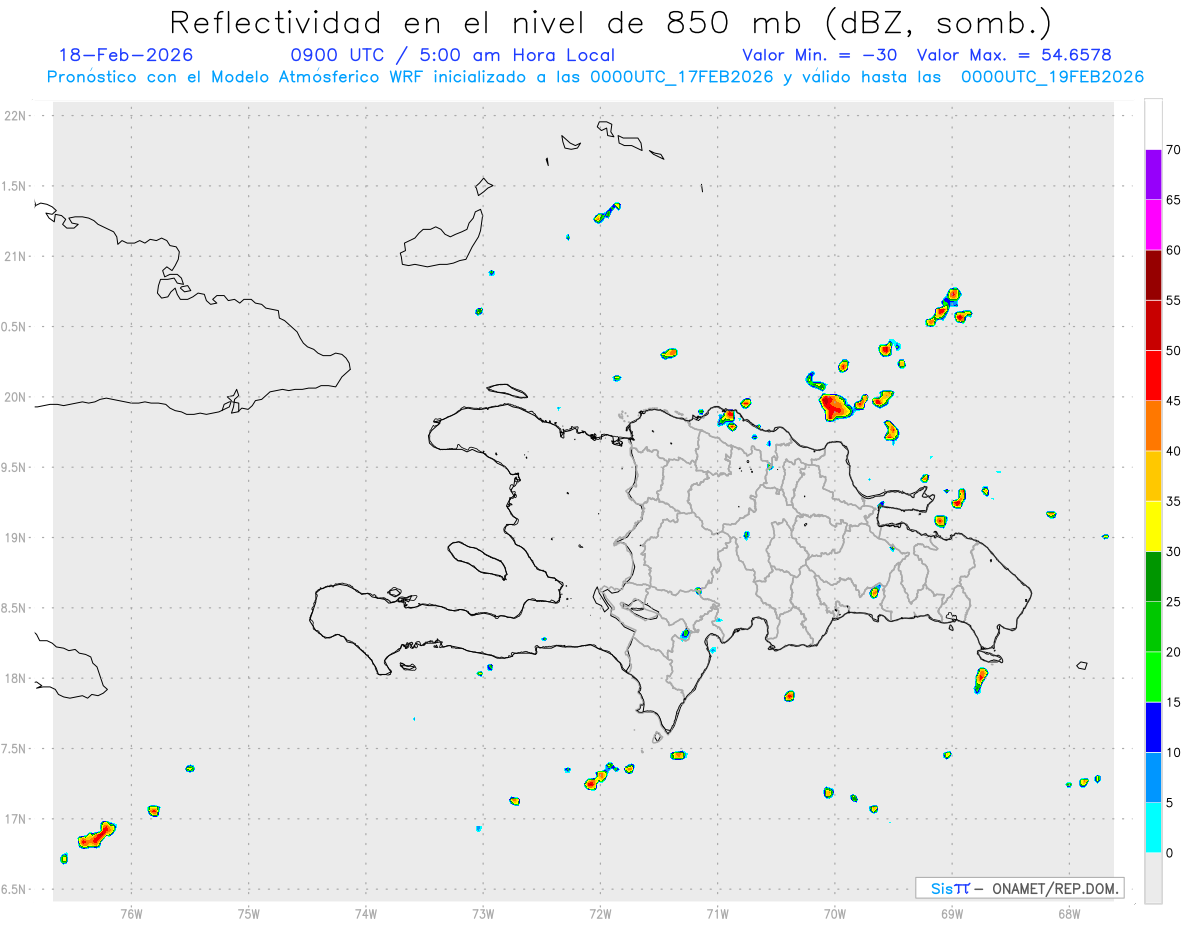Click the '18N' latitude axis label
Screen dimensions: 1200x927
click(17, 678)
